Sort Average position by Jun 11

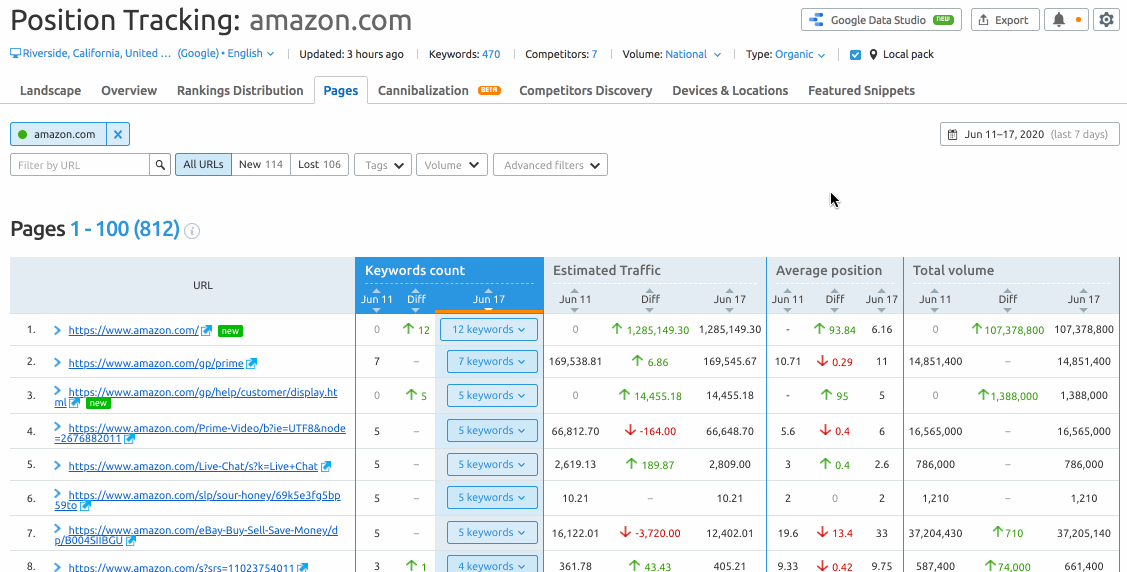pos(787,299)
